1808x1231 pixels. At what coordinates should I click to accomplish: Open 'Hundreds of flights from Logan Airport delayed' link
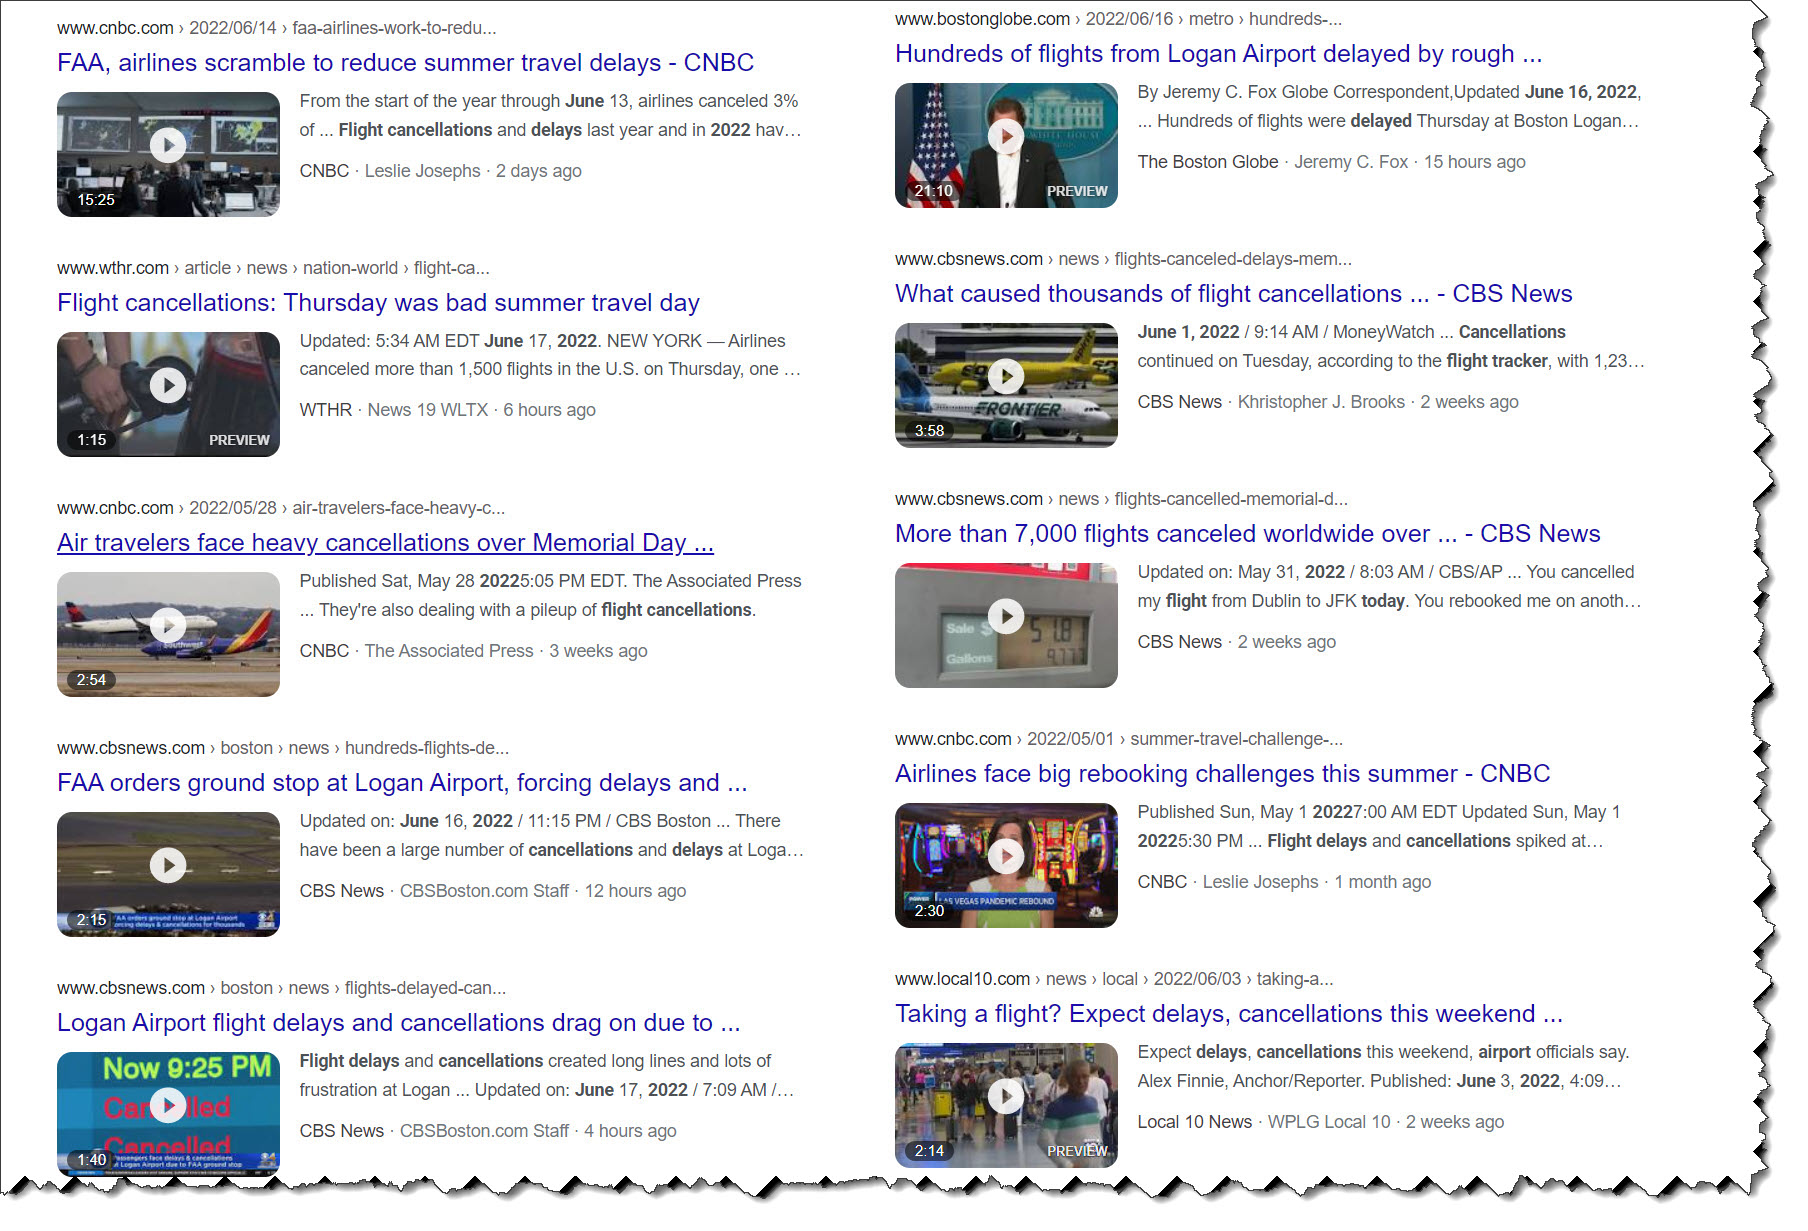click(x=1218, y=54)
